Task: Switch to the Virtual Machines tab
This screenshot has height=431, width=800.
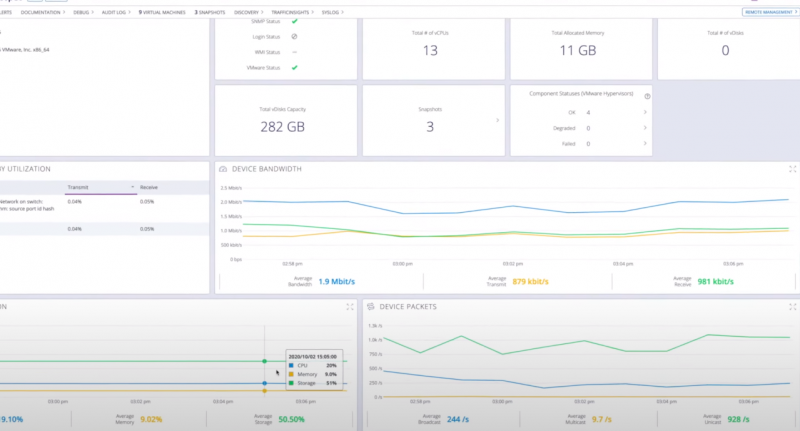Action: [161, 12]
